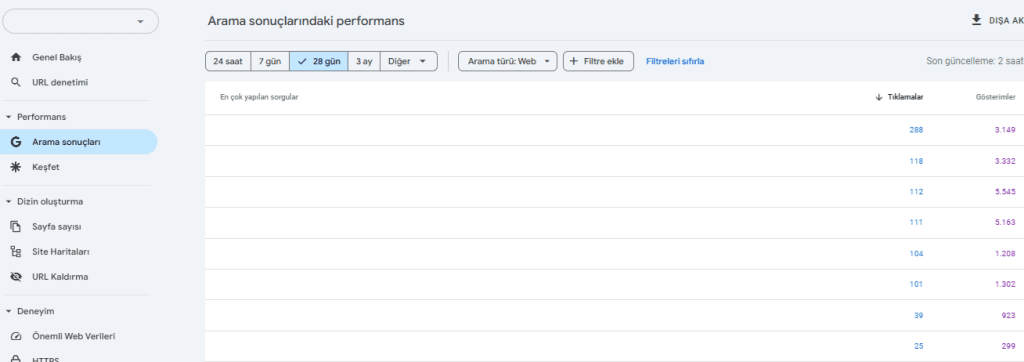Click the Arama sonuçlarındaki performans title
The height and width of the screenshot is (362, 1024).
[306, 21]
